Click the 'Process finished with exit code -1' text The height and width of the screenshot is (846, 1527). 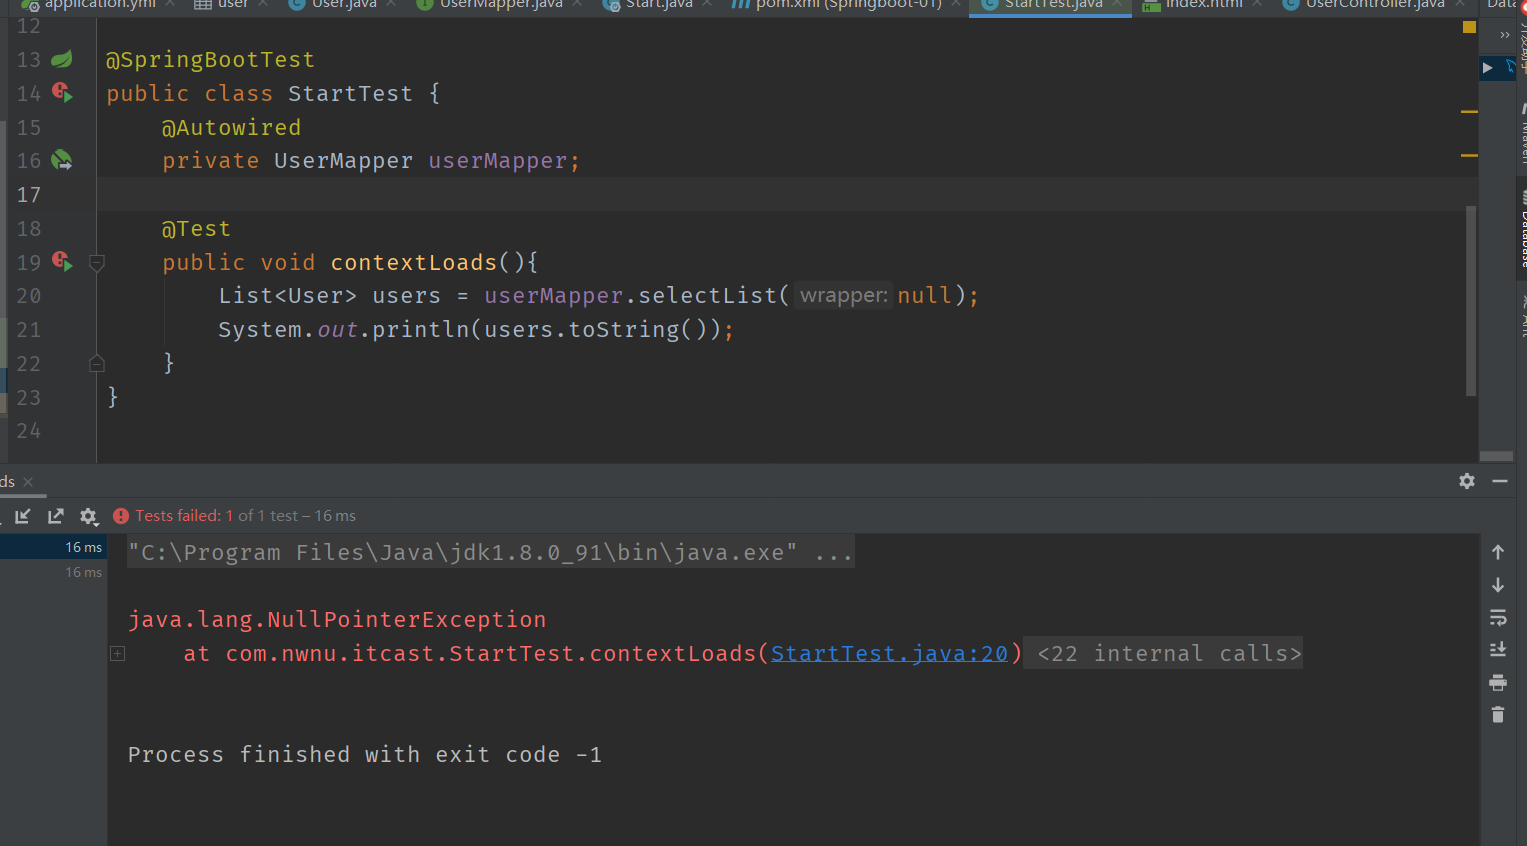[x=365, y=754]
